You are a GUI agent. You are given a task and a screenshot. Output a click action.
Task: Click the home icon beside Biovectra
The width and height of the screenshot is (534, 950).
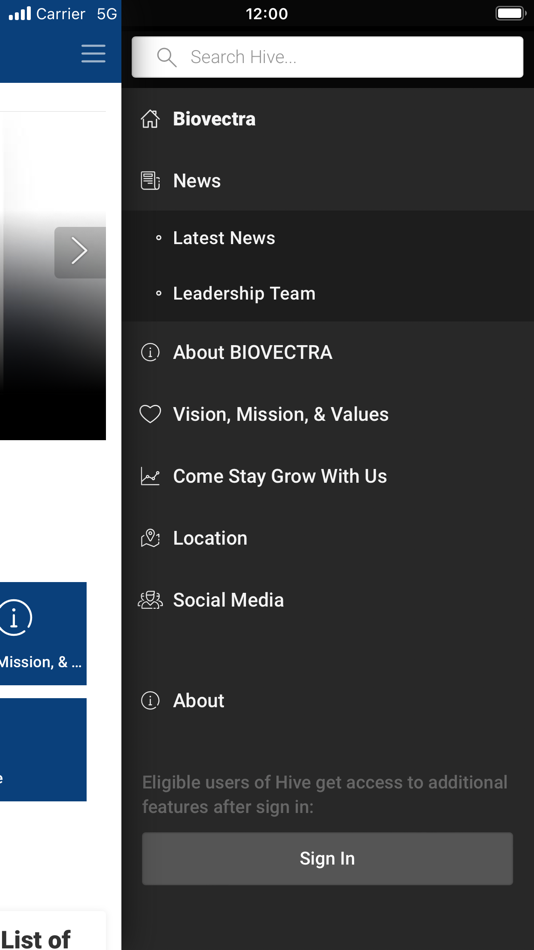pyautogui.click(x=150, y=119)
